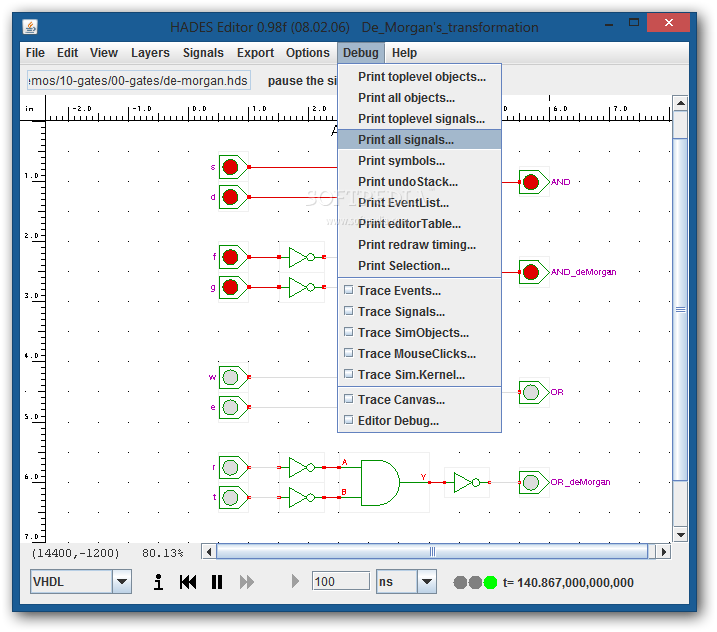This screenshot has width=717, height=632.
Task: Toggle input pin 'f'
Action: pyautogui.click(x=230, y=257)
